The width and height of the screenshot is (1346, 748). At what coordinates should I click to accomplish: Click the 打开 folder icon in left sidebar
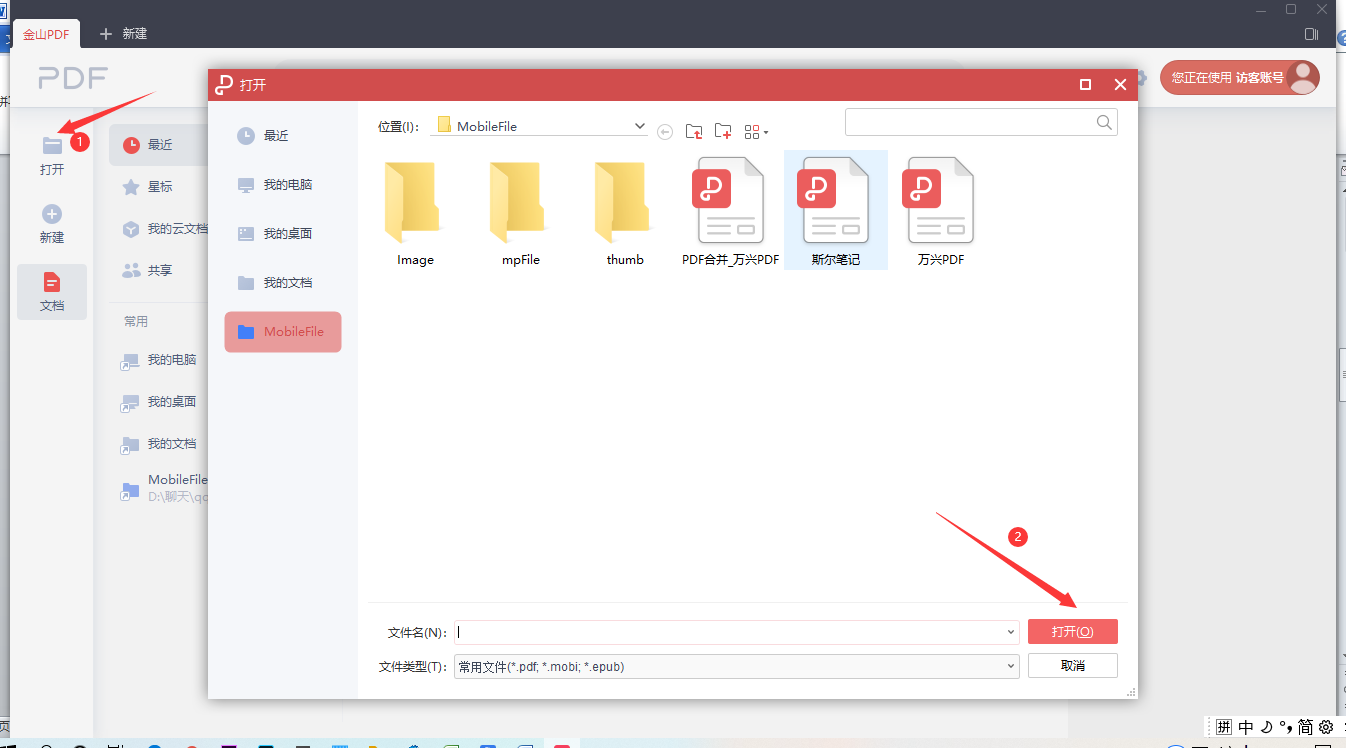52,146
